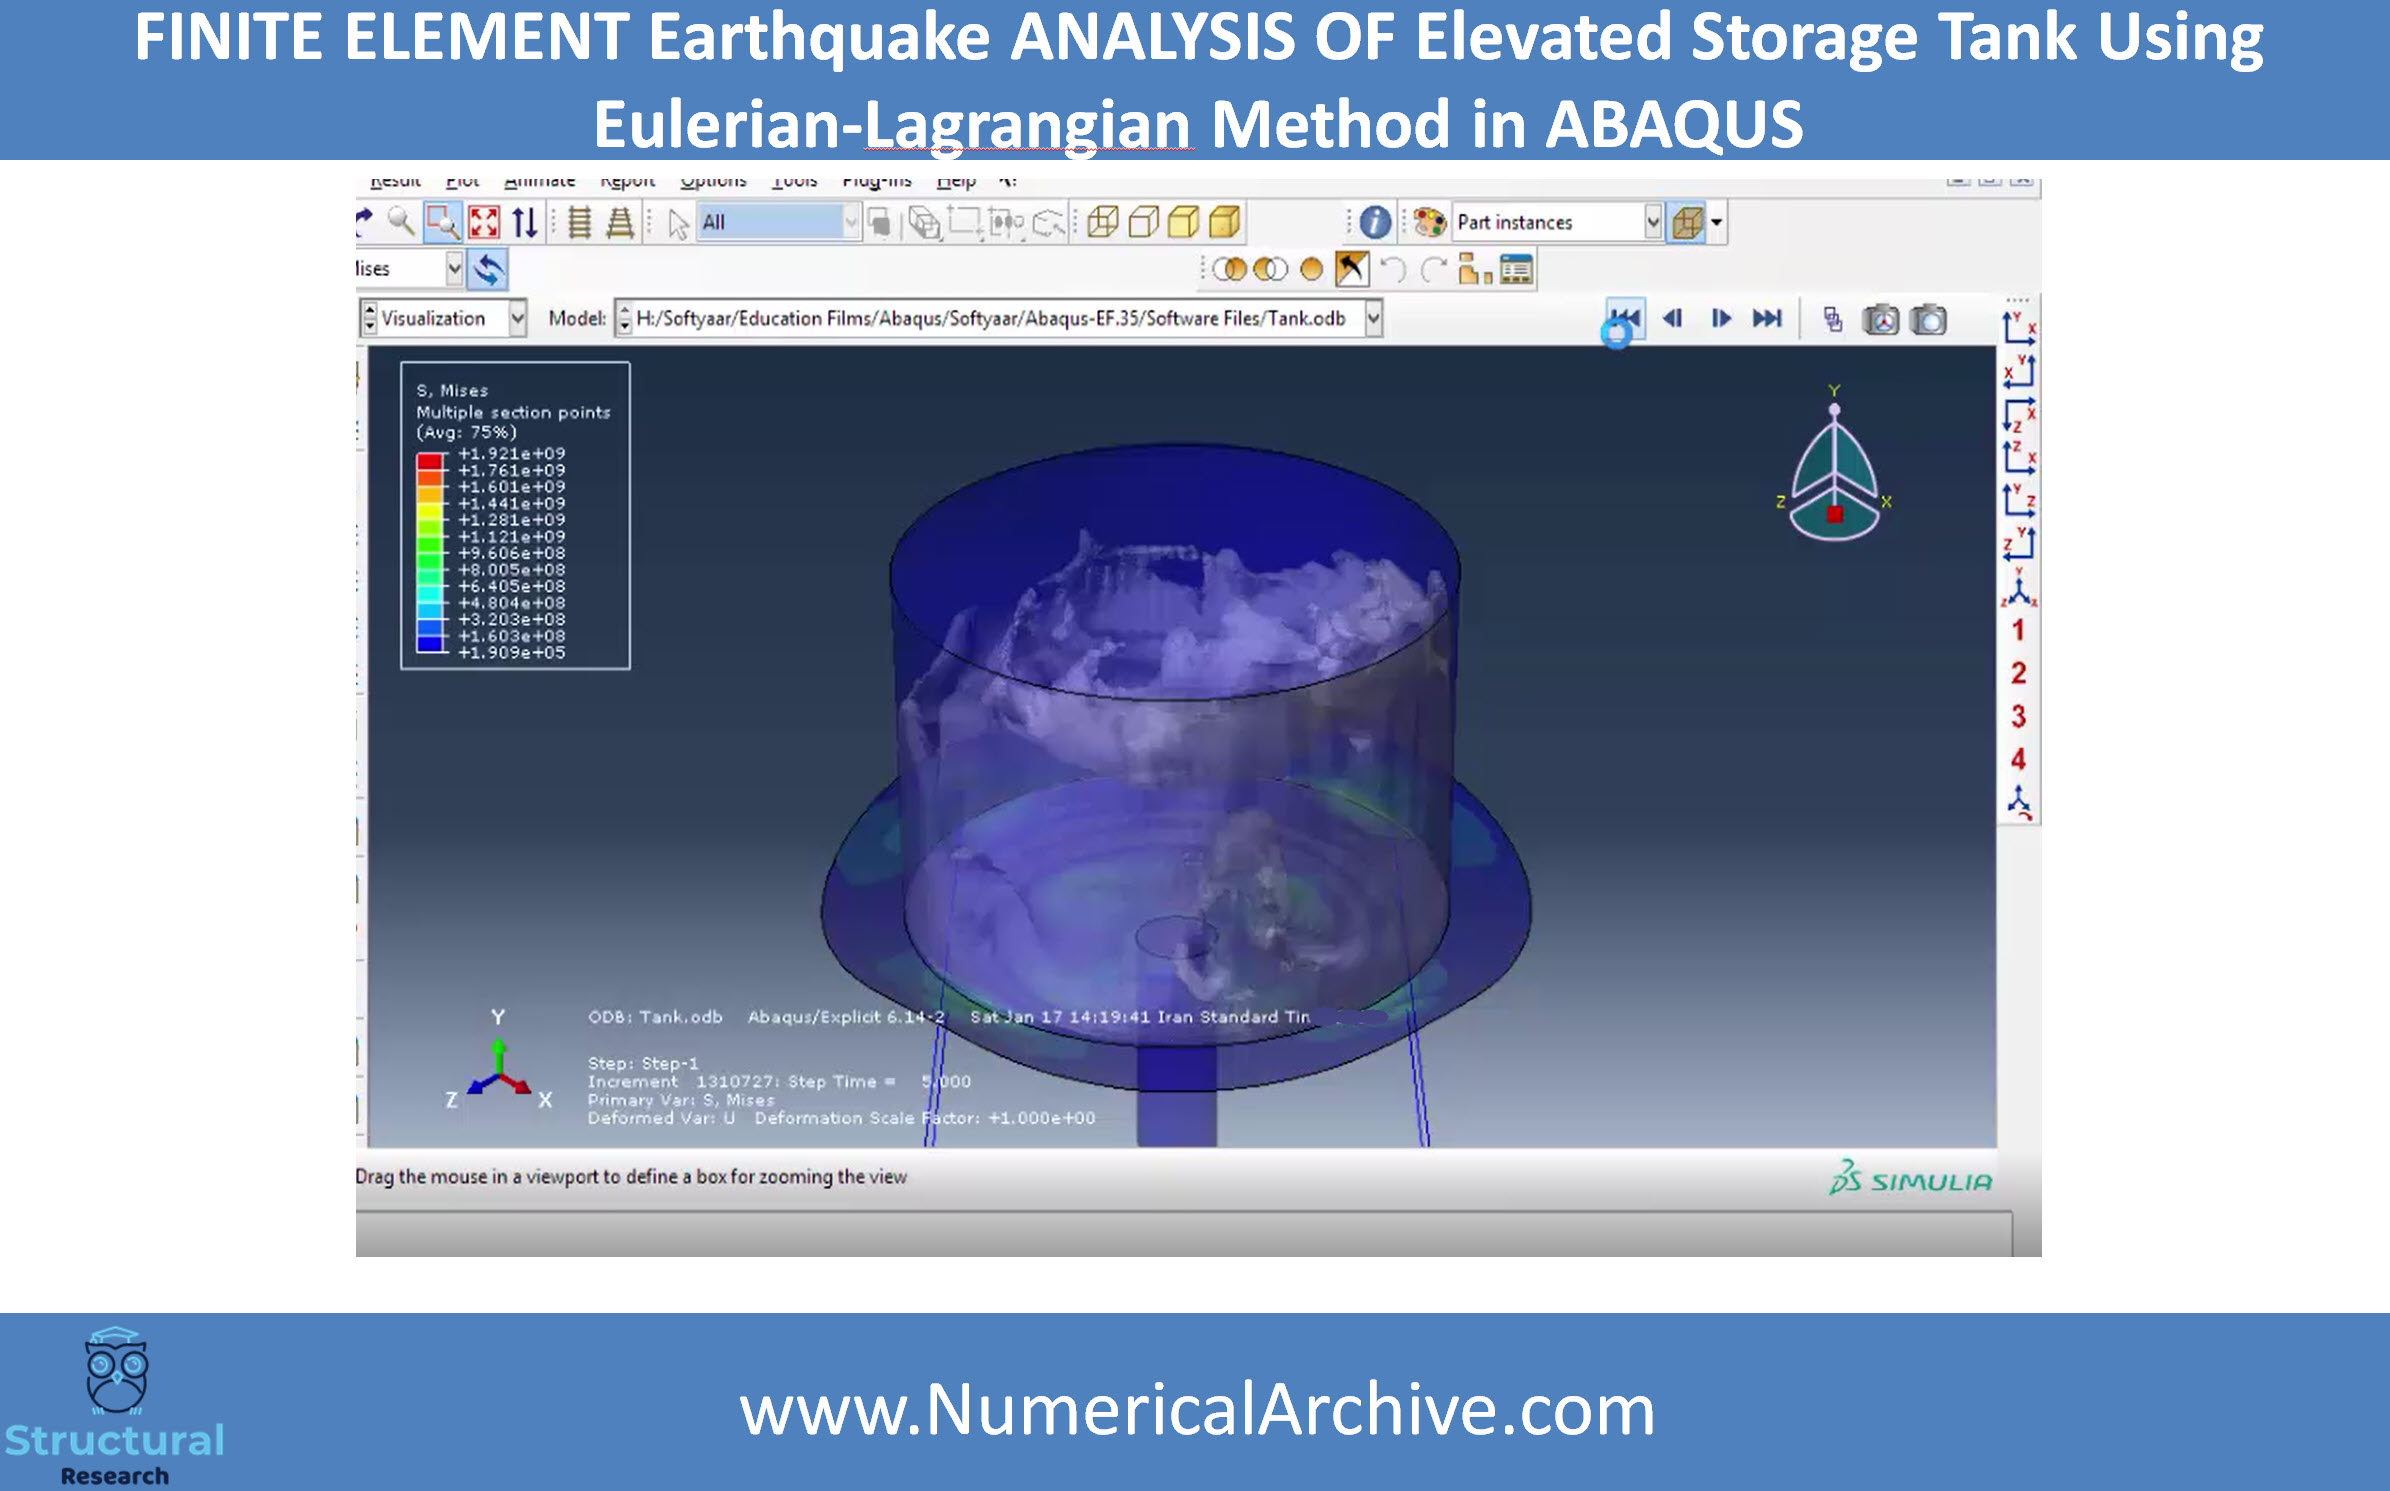2390x1491 pixels.
Task: Choose filled render style cube
Action: (1184, 221)
